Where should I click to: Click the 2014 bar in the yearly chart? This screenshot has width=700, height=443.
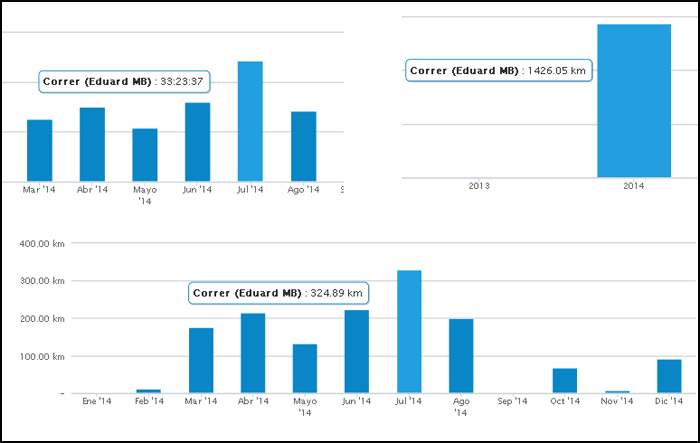pyautogui.click(x=634, y=101)
